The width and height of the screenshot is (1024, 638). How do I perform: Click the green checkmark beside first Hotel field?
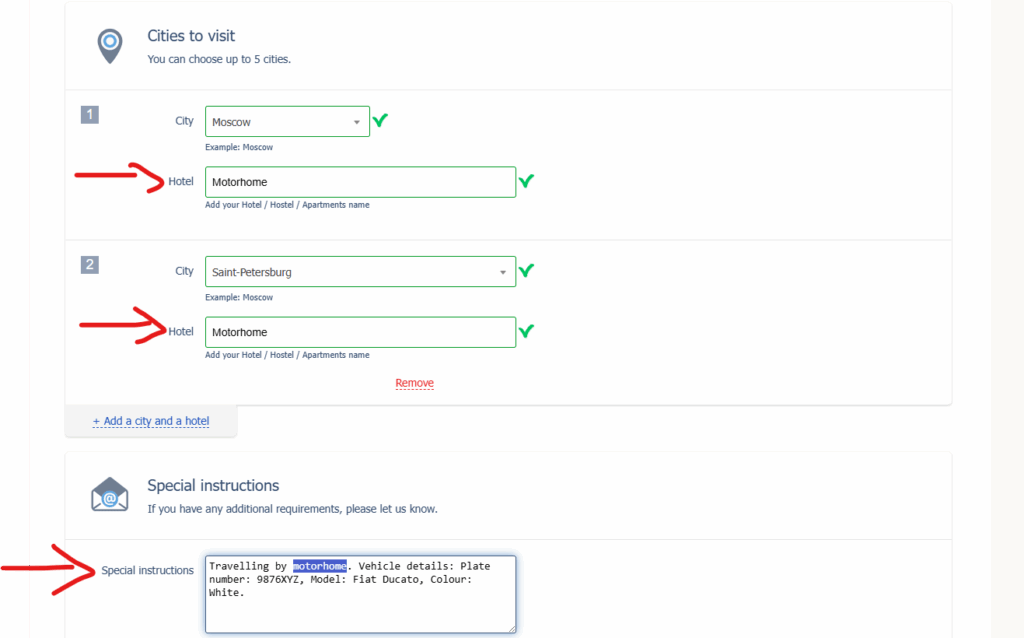[x=526, y=181]
